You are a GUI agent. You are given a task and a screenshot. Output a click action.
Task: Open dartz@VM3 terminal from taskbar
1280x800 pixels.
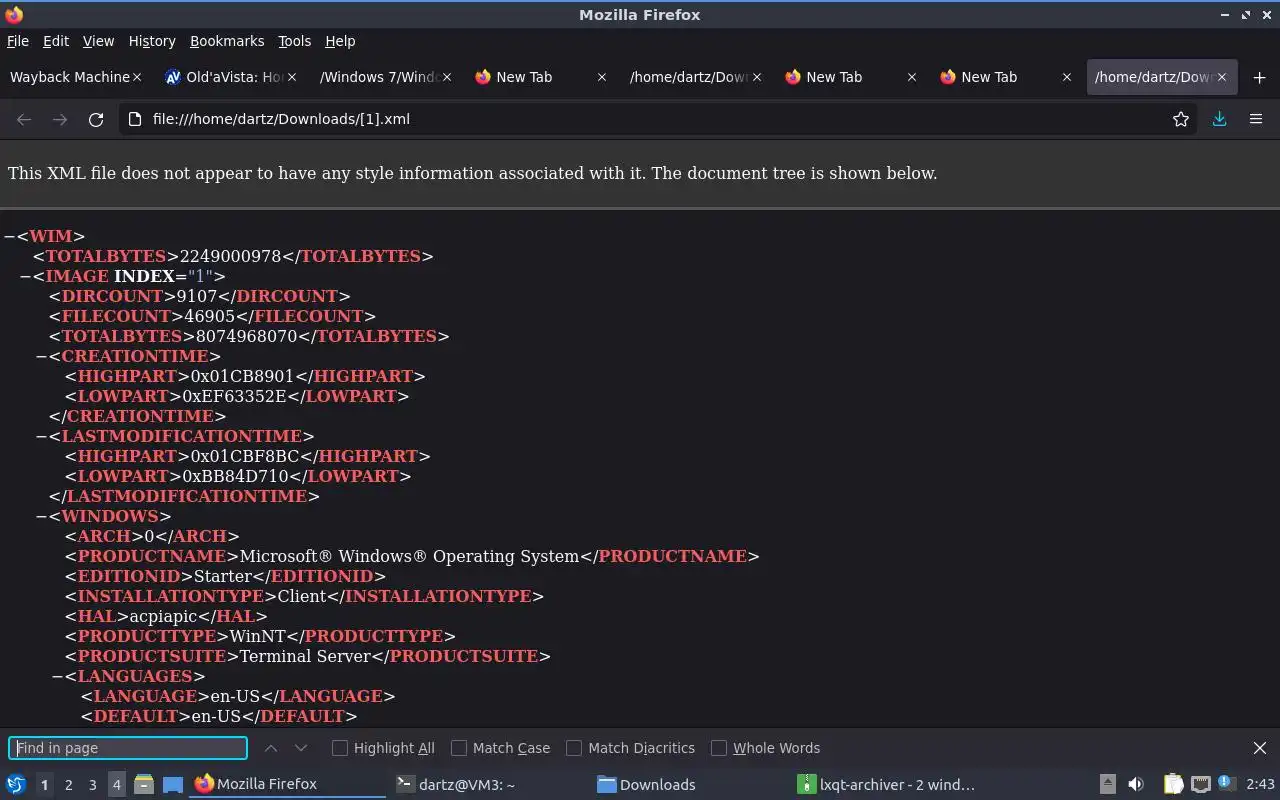488,785
